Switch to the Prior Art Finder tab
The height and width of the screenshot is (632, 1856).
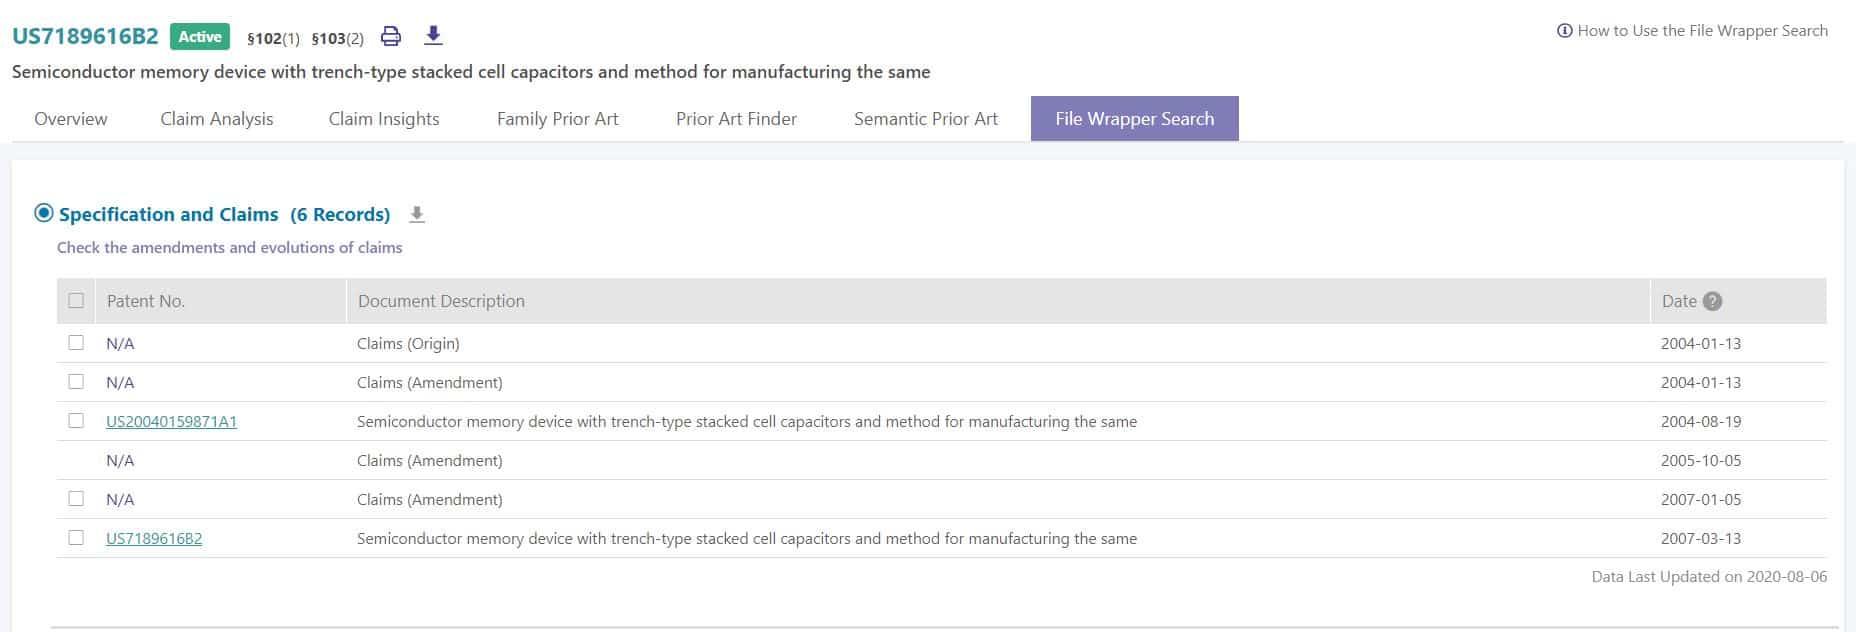tap(736, 119)
